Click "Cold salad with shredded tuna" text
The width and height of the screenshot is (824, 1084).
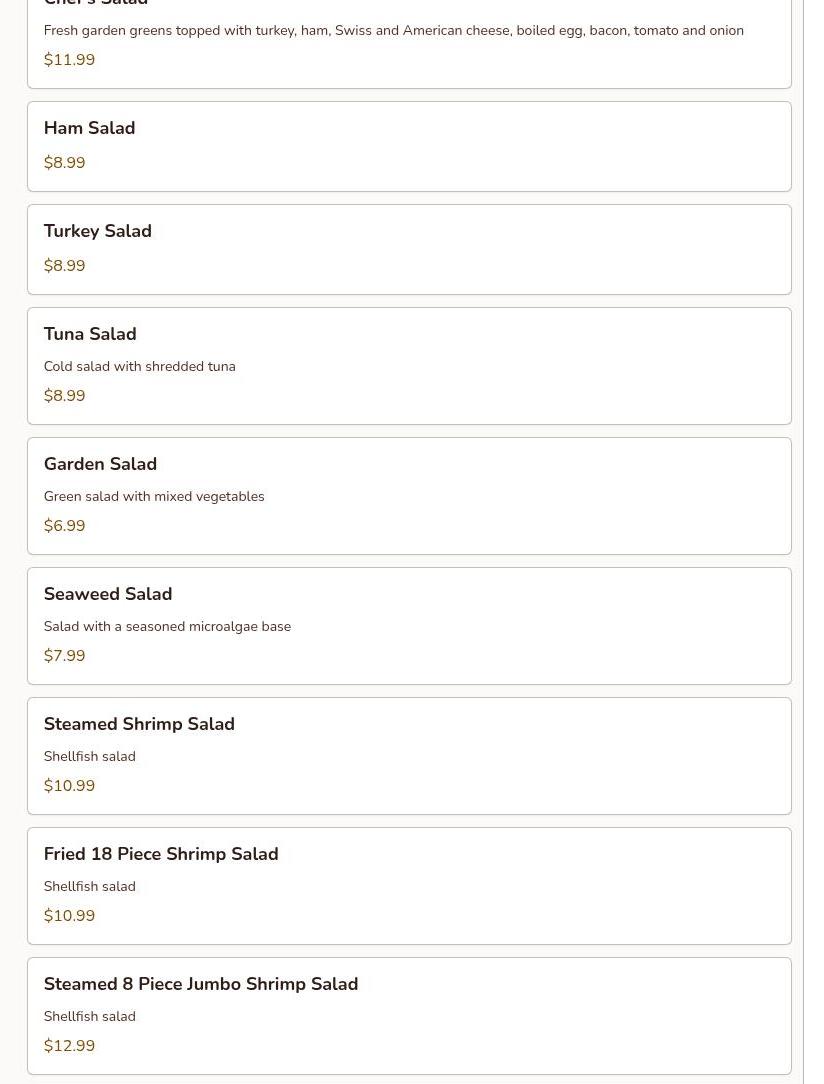(x=139, y=367)
